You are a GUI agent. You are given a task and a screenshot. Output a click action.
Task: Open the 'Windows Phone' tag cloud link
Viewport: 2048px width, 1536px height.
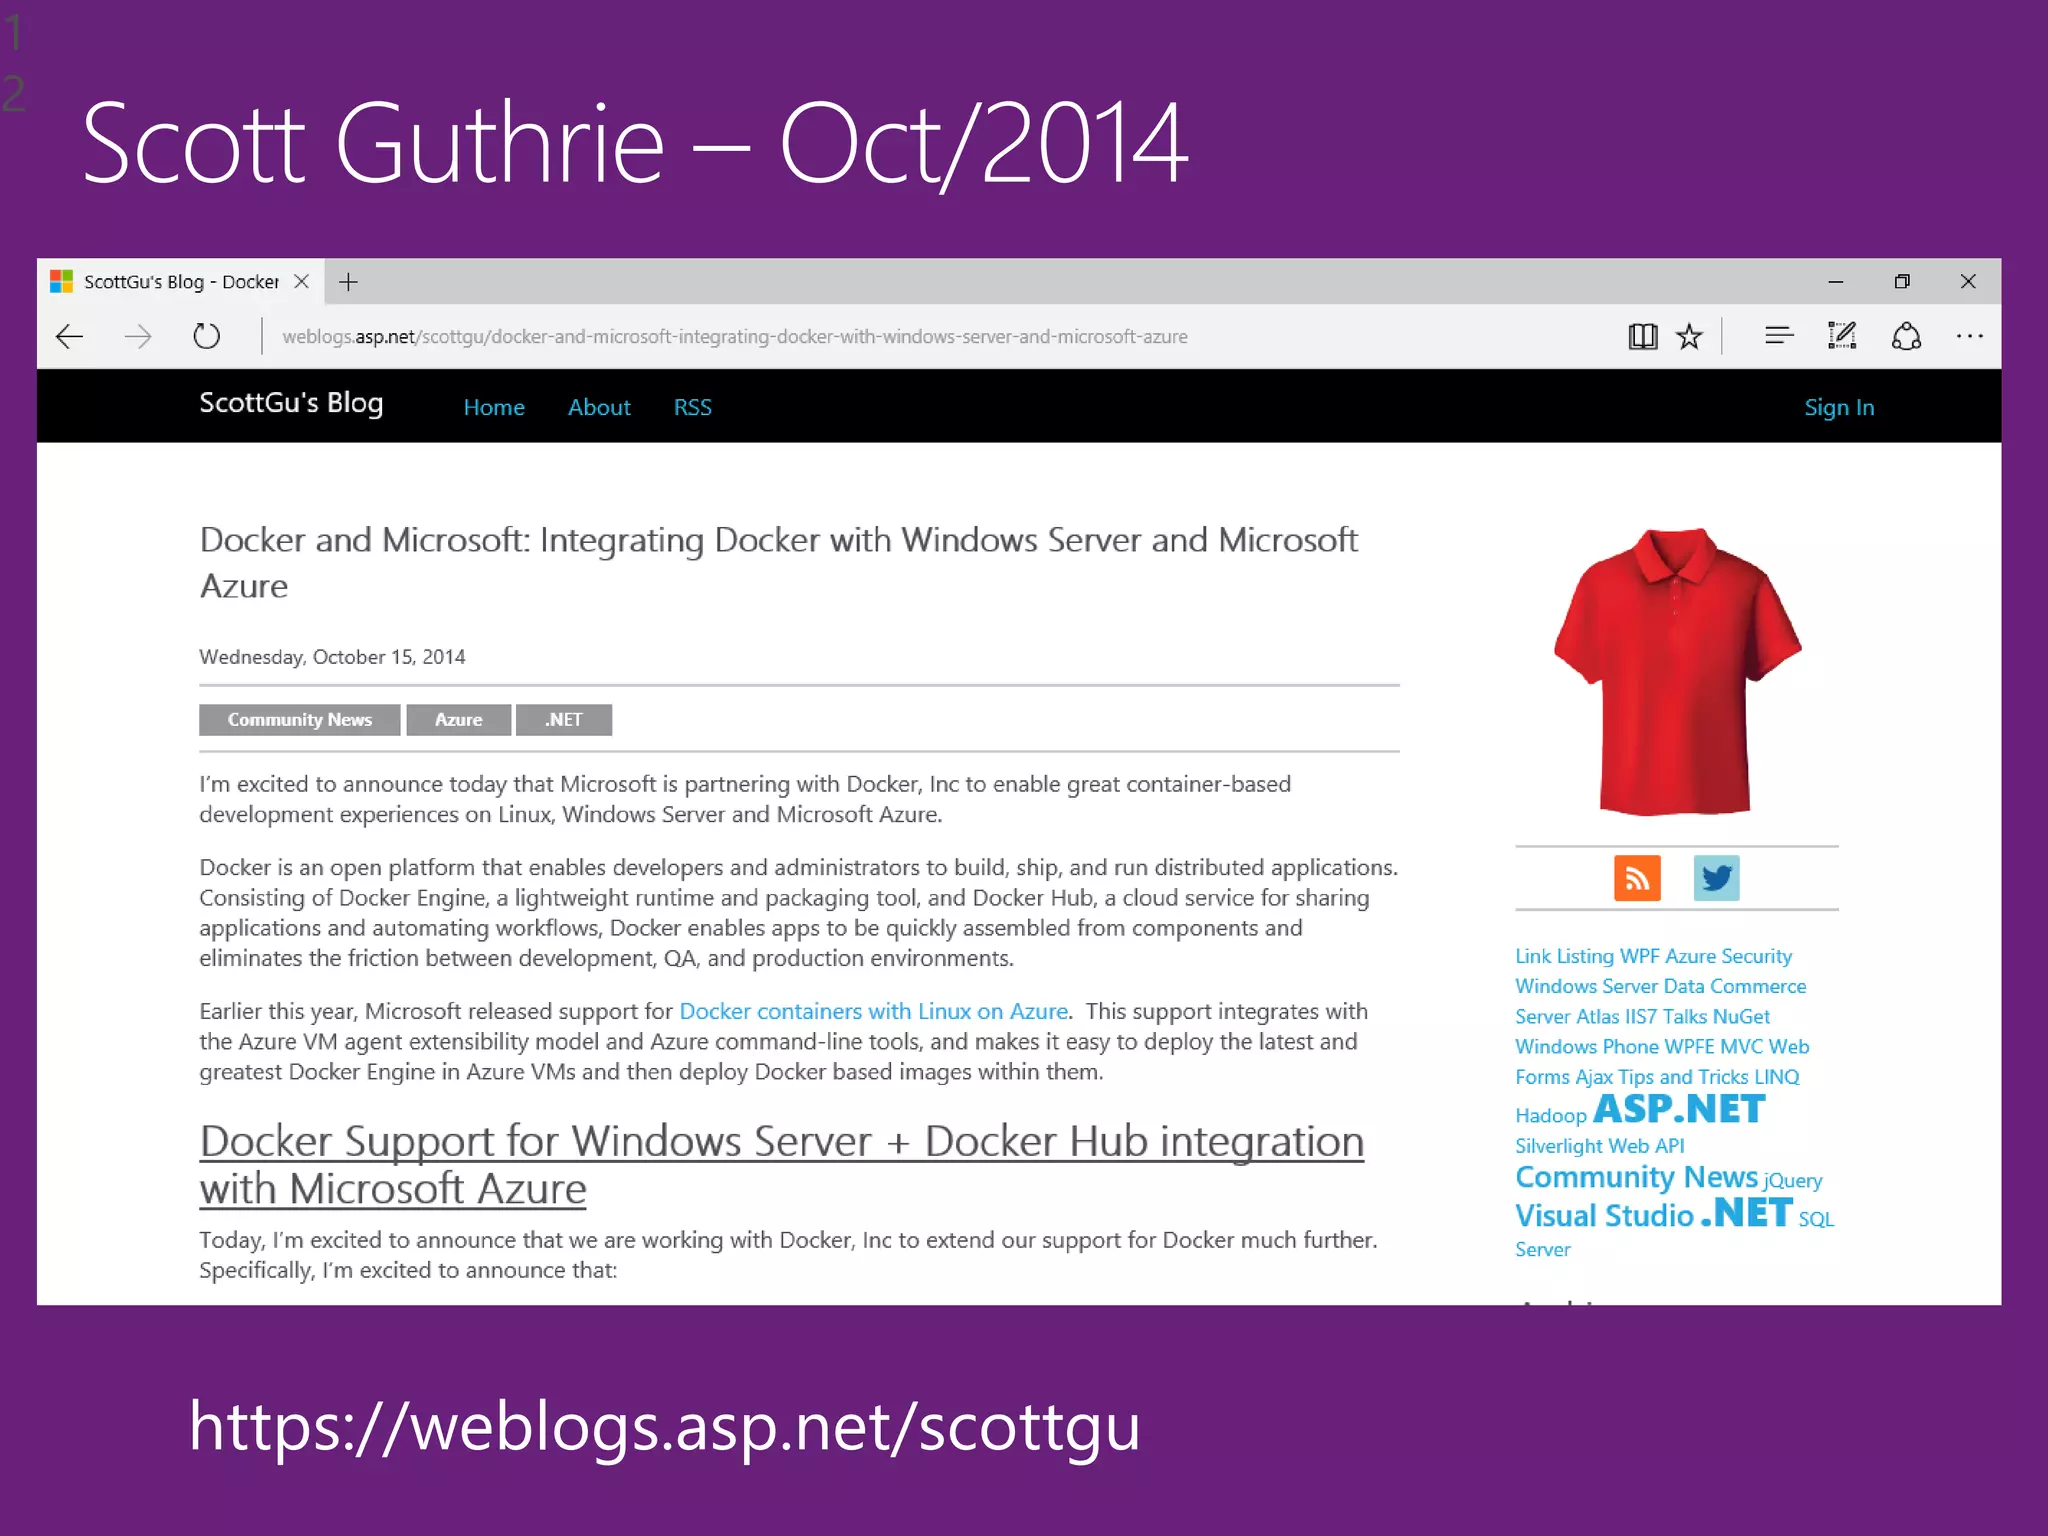1587,1046
